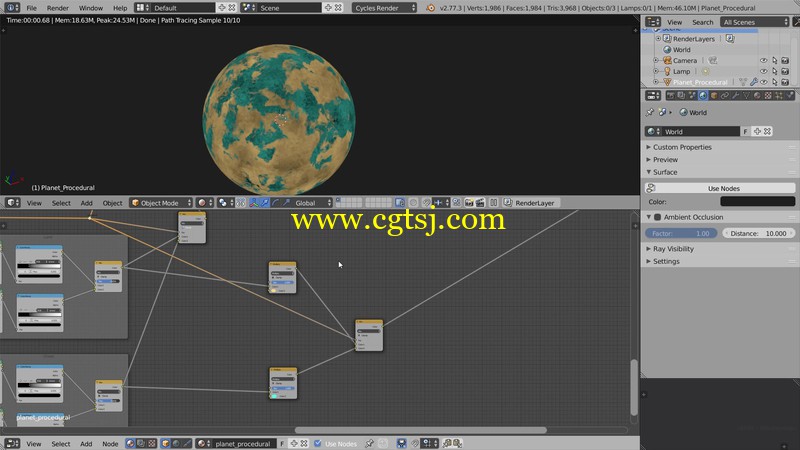Viewport: 800px width, 450px height.
Task: Open the Texture properties tab (checker icon)
Action: (768, 95)
